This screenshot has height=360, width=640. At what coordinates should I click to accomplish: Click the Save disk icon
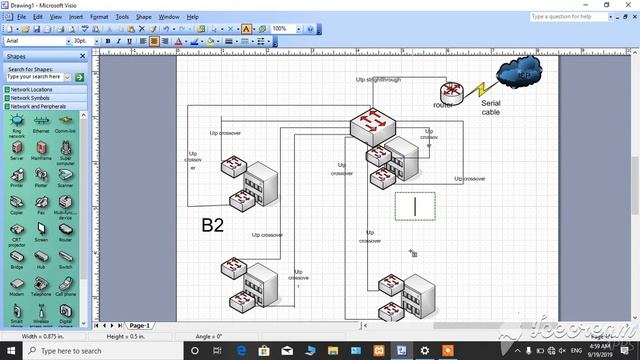tap(36, 29)
